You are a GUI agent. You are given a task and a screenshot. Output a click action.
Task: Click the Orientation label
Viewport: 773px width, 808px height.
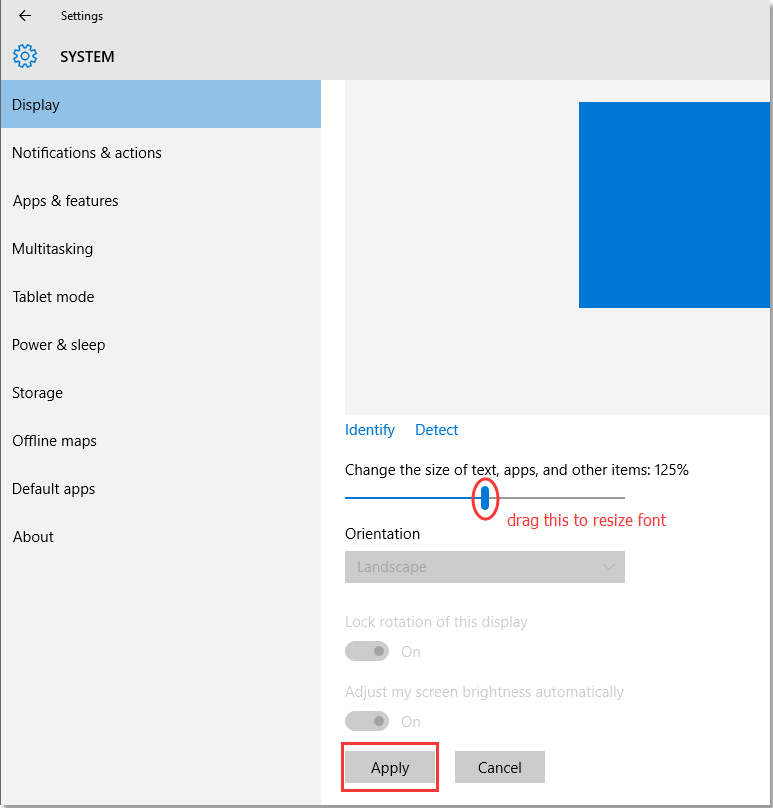[382, 533]
